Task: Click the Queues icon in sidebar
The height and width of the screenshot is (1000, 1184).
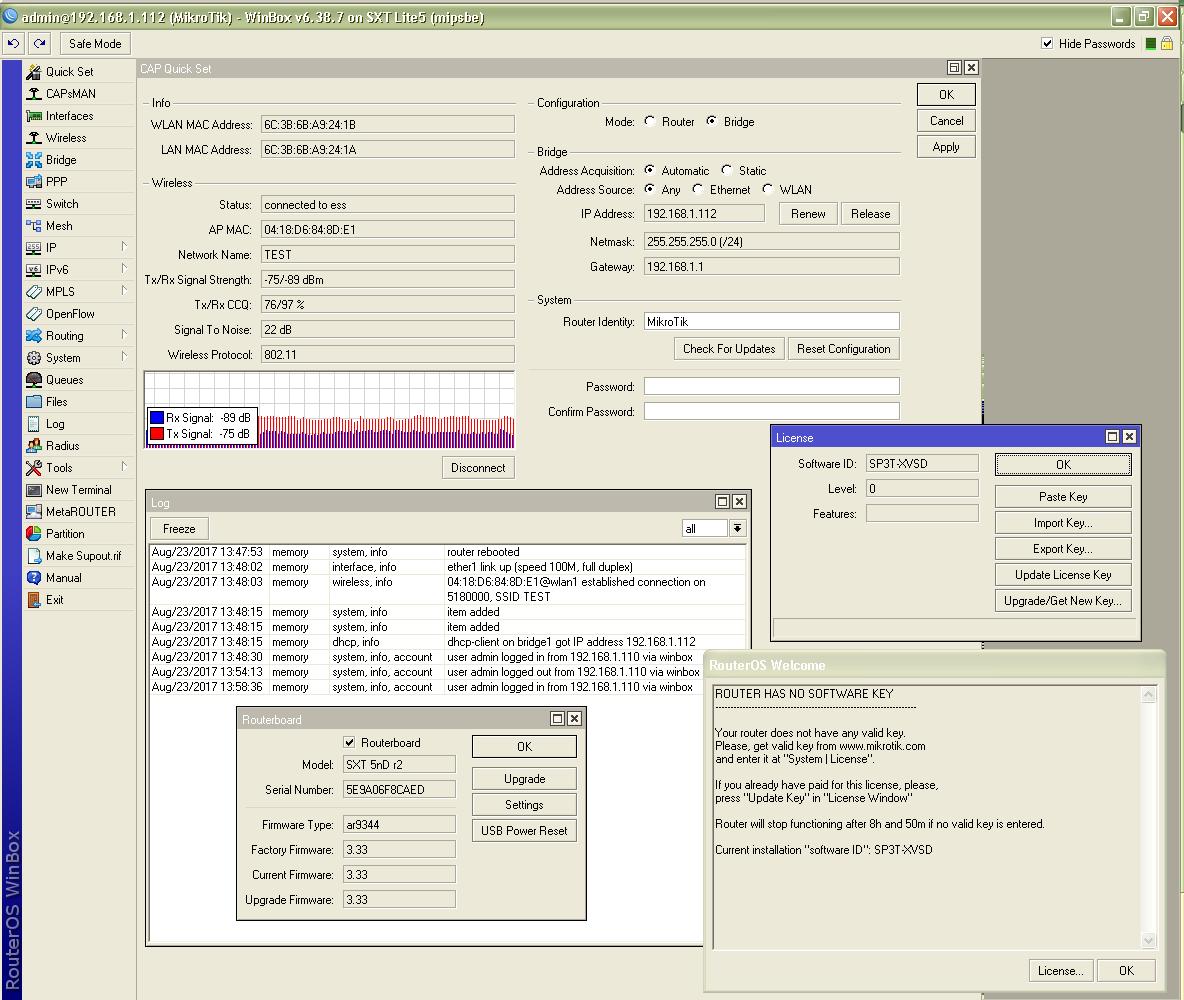Action: coord(34,380)
